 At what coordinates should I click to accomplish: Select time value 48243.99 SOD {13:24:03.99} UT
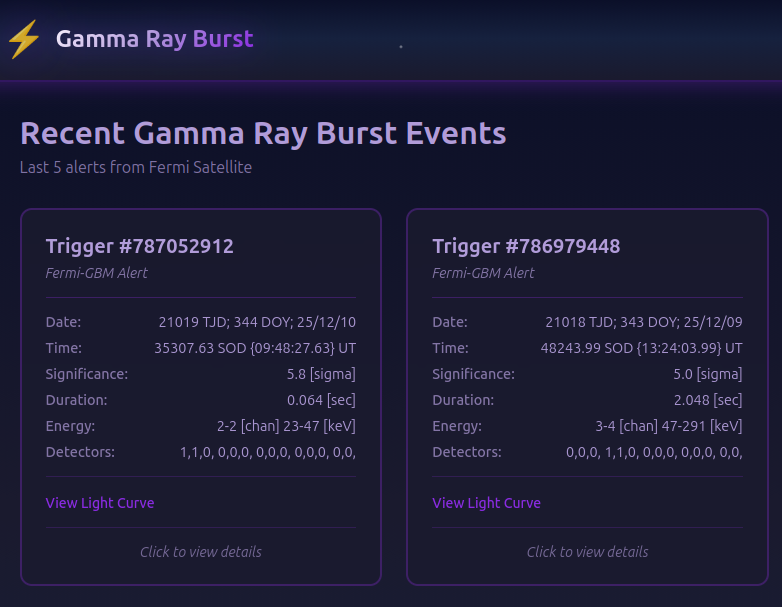[641, 348]
